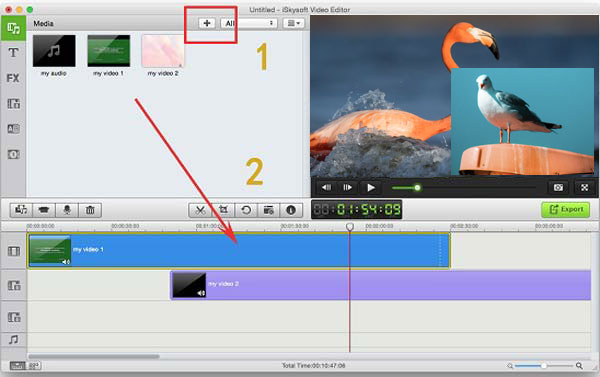This screenshot has height=377, width=600.
Task: Select my video 1 clip in timeline
Action: coord(239,251)
